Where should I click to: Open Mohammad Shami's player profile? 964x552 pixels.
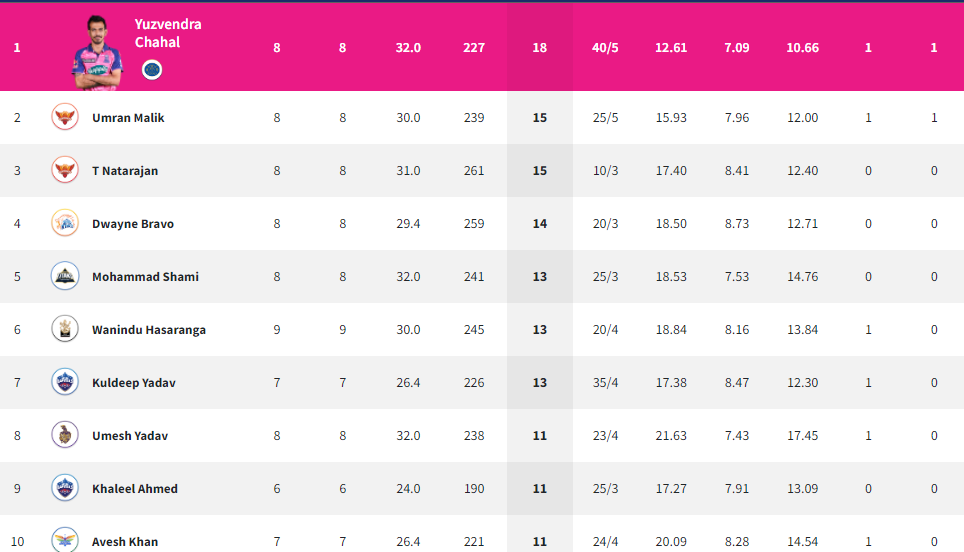click(x=145, y=277)
